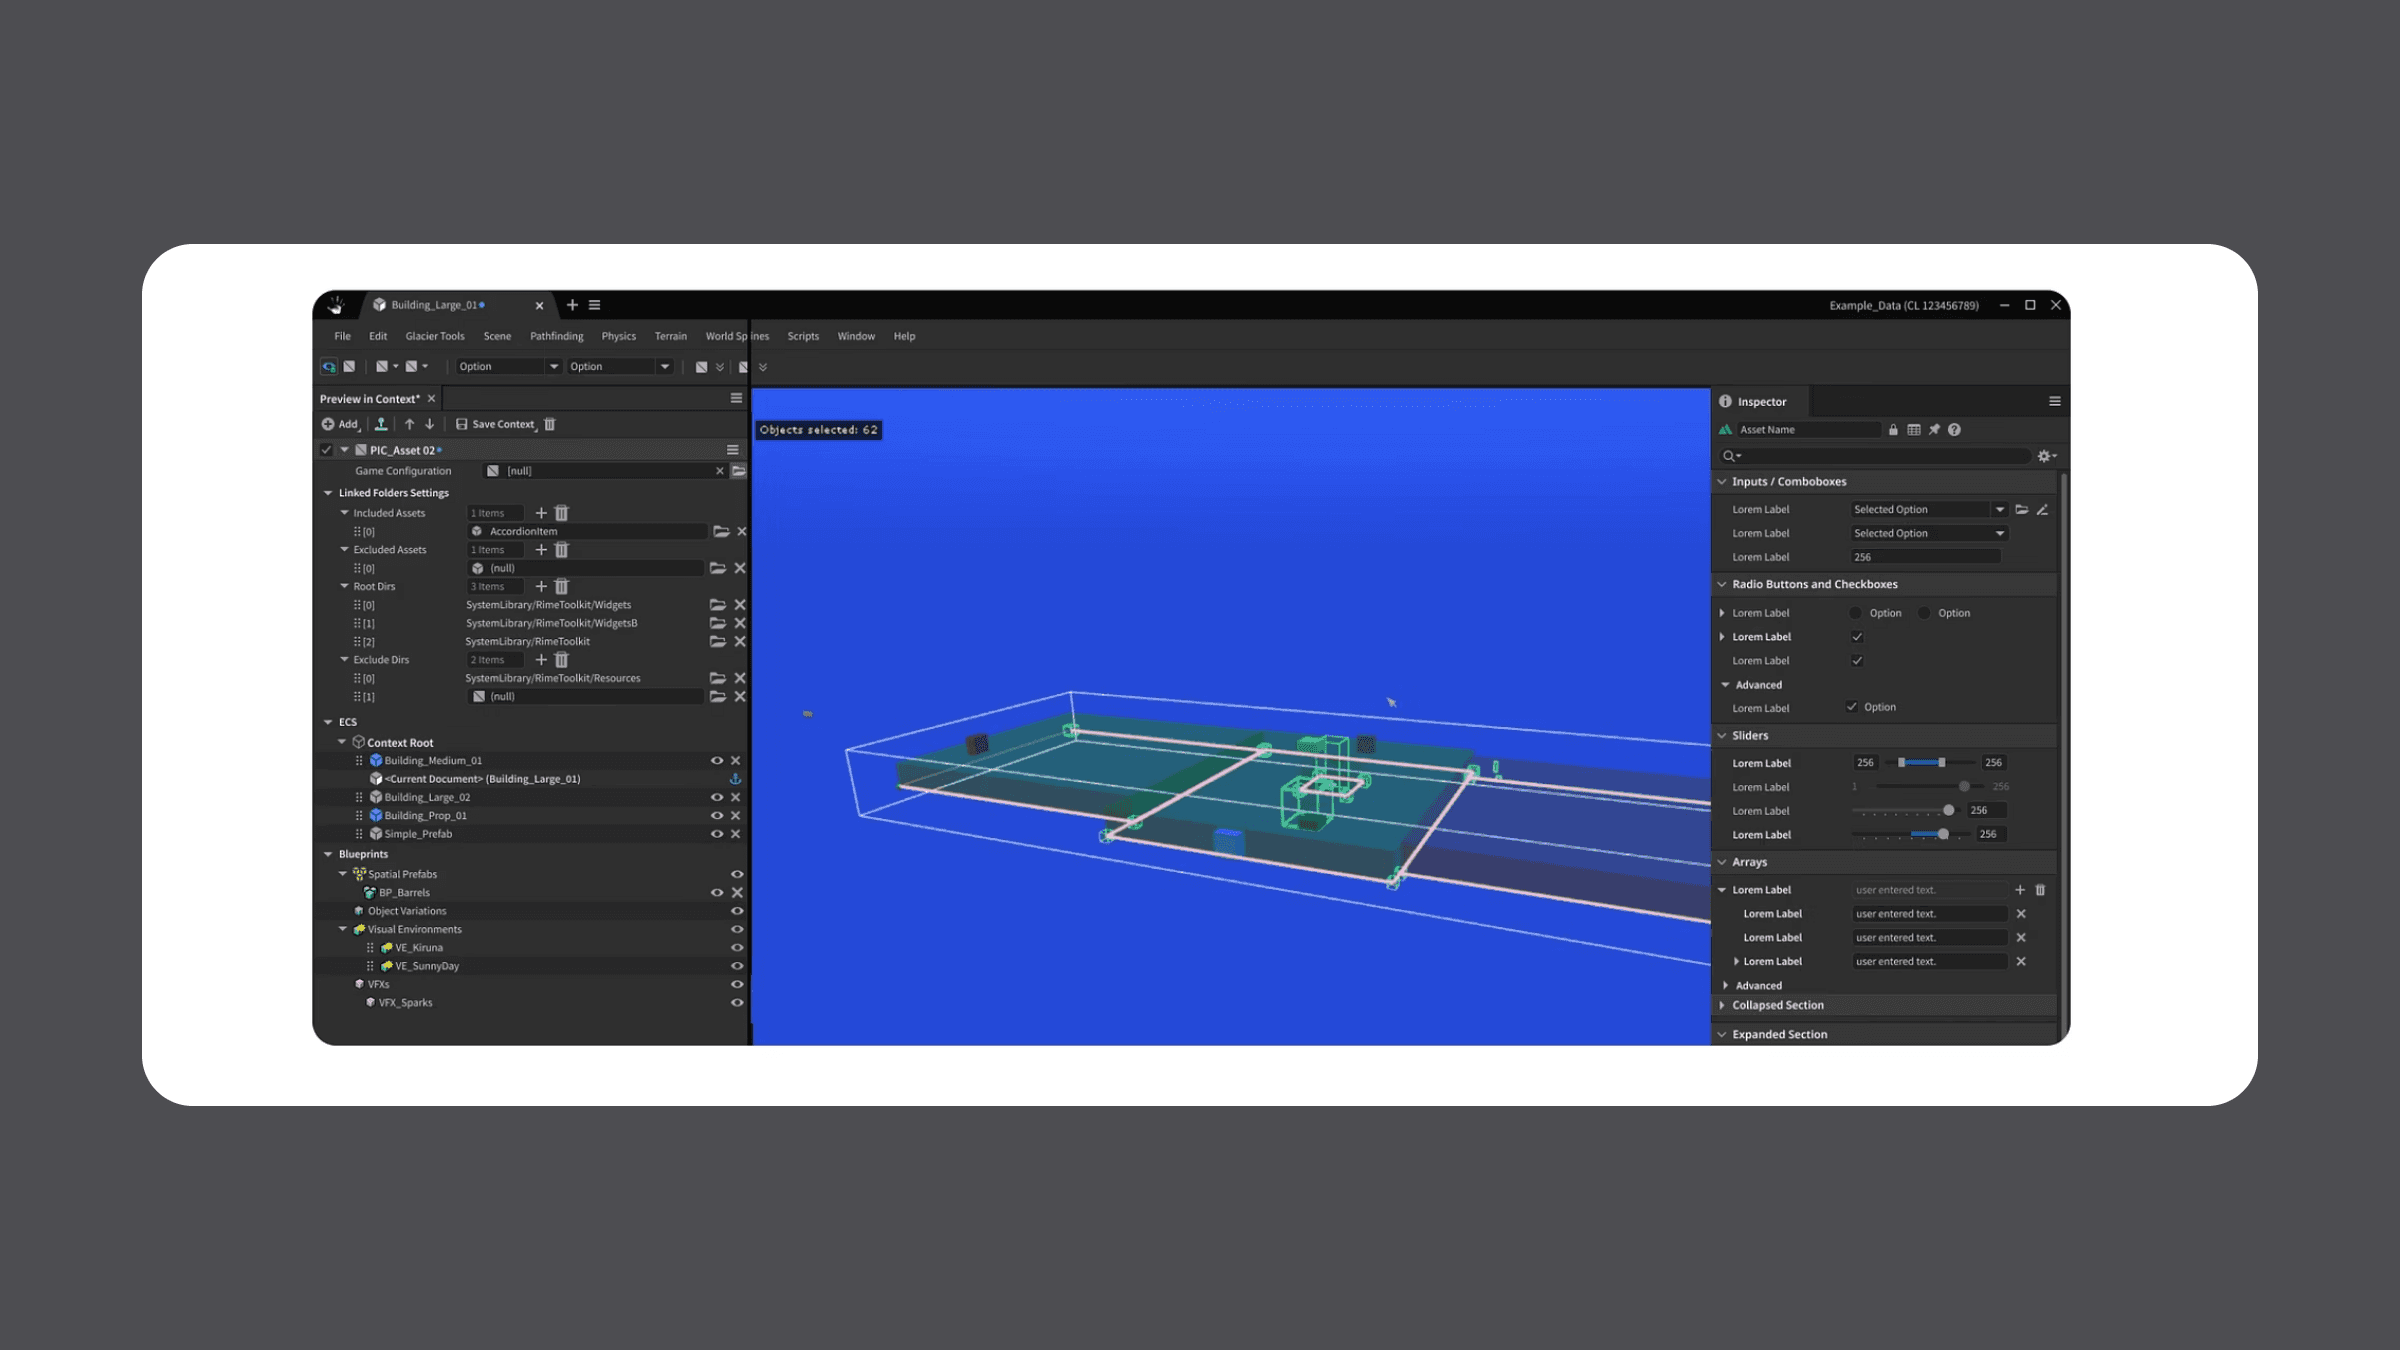Open the Inspector table view icon
The image size is (2400, 1350).
pyautogui.click(x=1914, y=430)
